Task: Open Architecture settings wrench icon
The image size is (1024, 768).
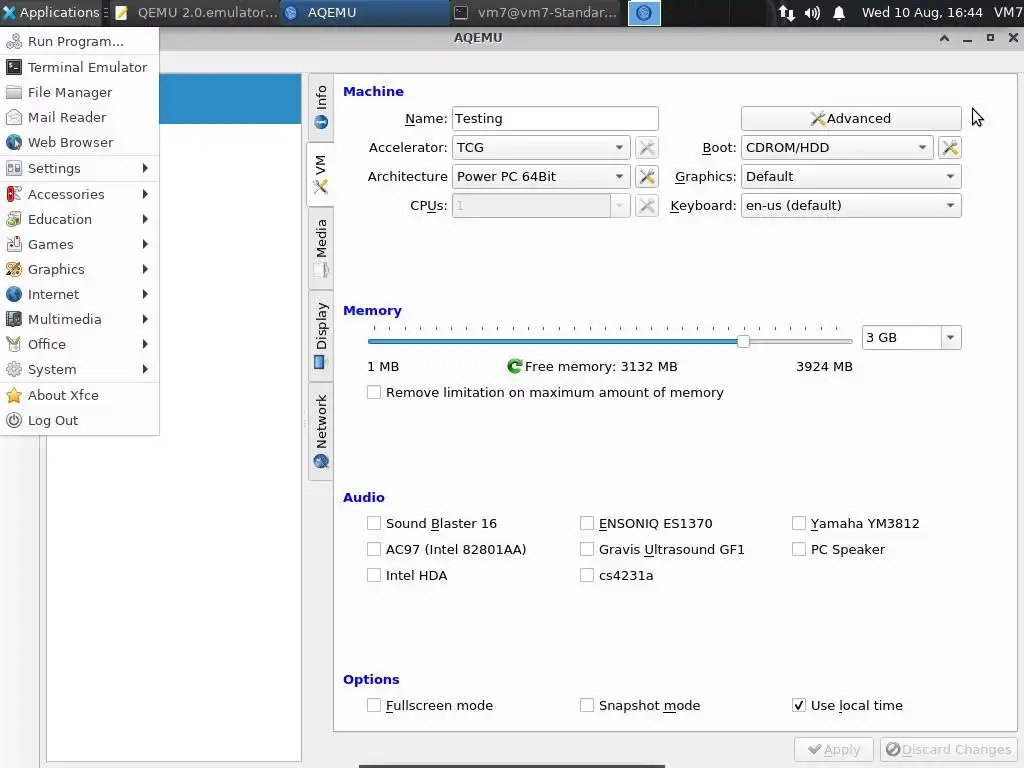Action: [x=647, y=176]
